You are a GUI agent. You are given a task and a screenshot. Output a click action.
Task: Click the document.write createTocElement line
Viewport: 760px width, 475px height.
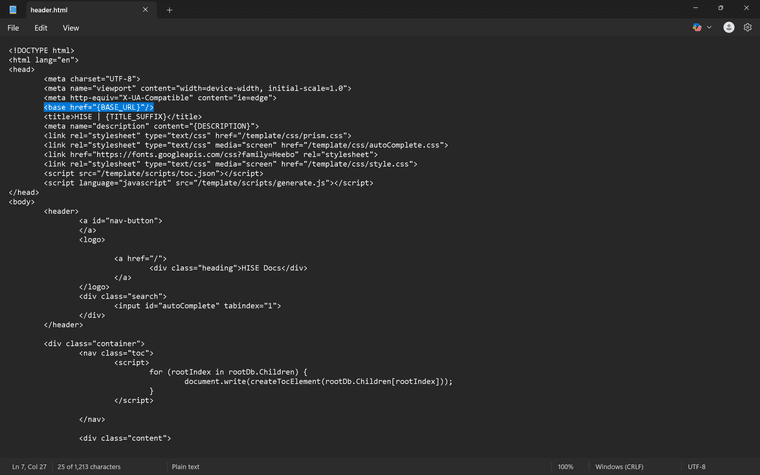point(318,381)
